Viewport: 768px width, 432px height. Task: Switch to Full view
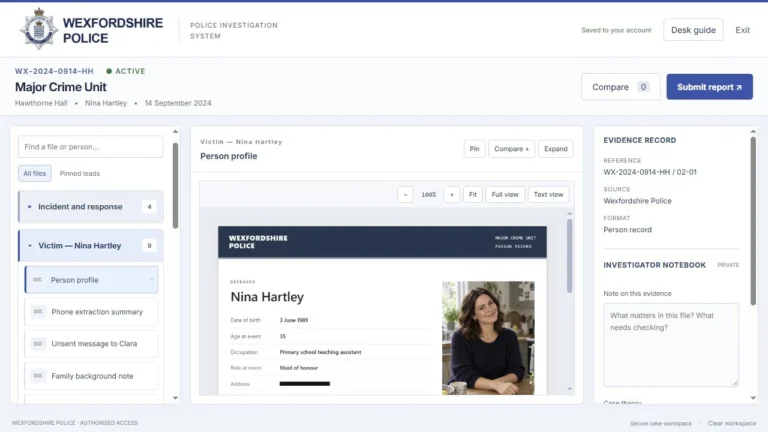coord(505,194)
